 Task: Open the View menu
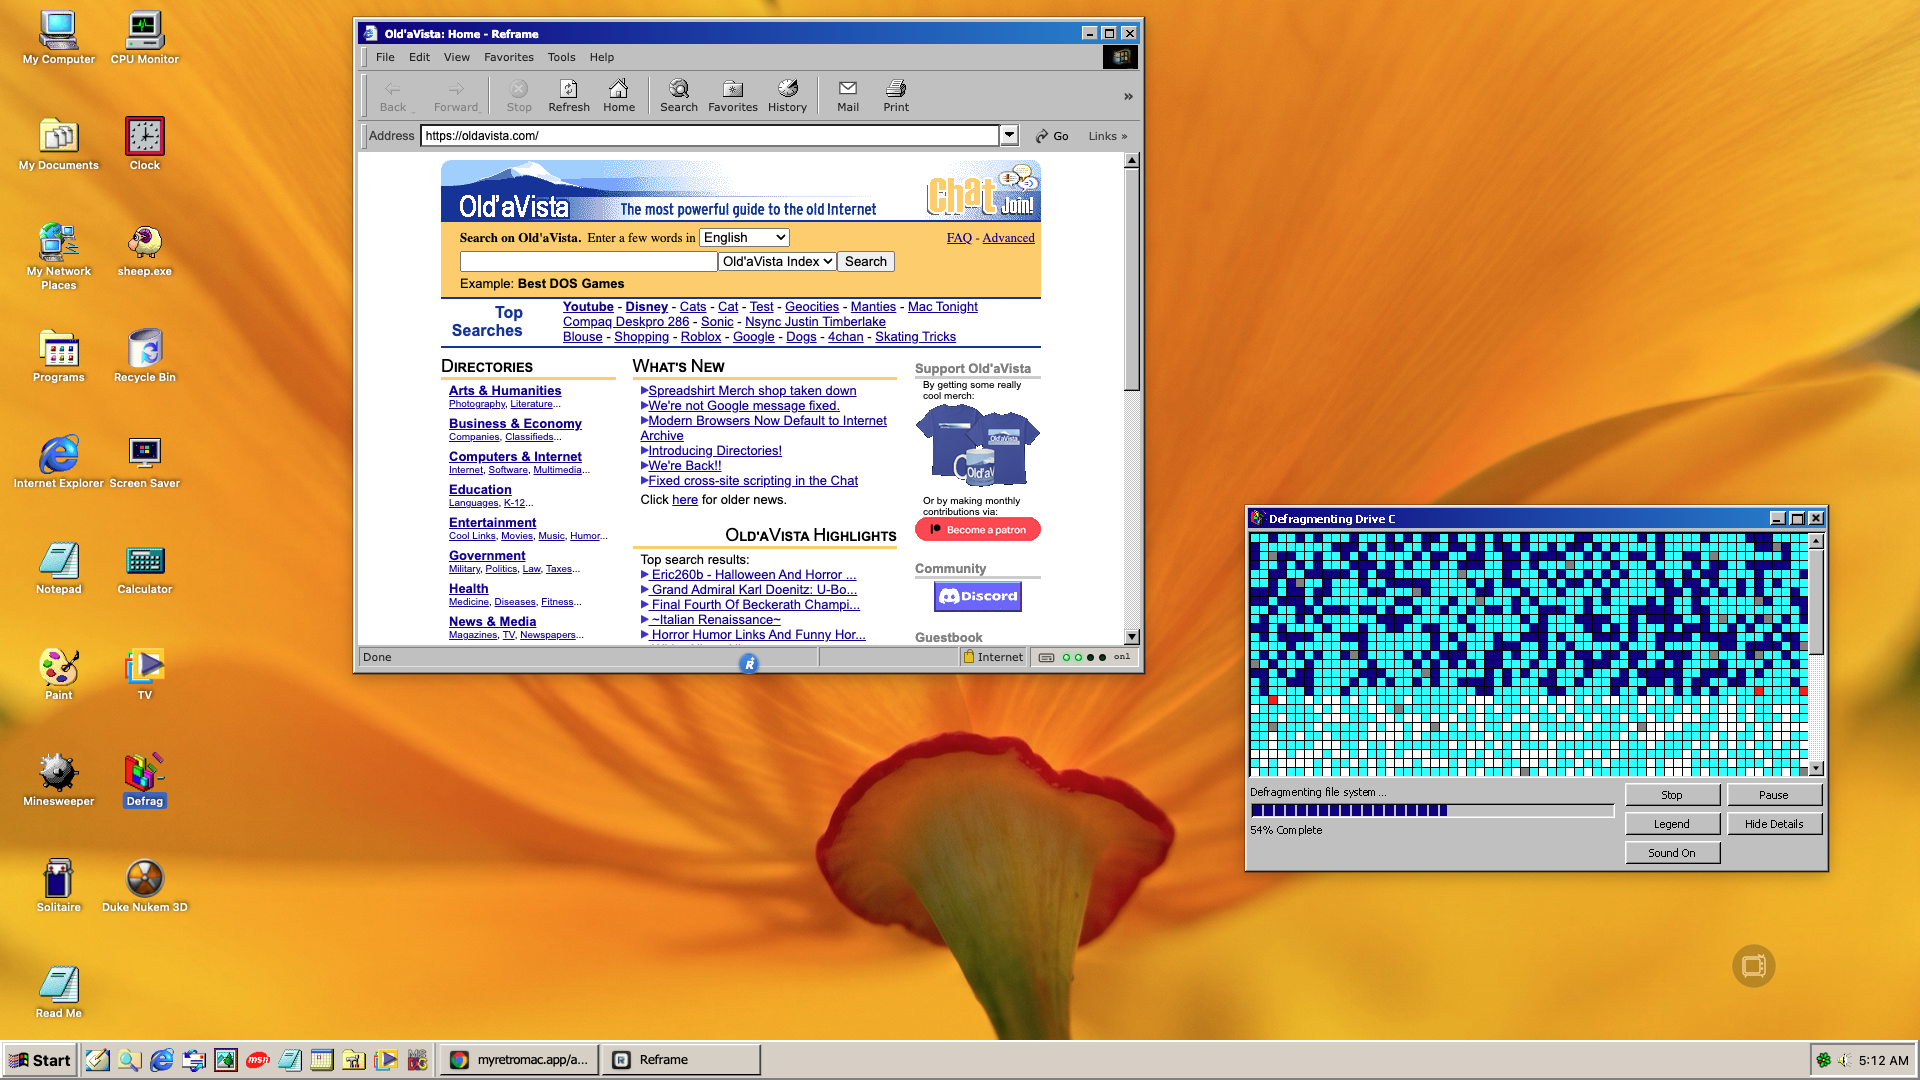pos(457,57)
